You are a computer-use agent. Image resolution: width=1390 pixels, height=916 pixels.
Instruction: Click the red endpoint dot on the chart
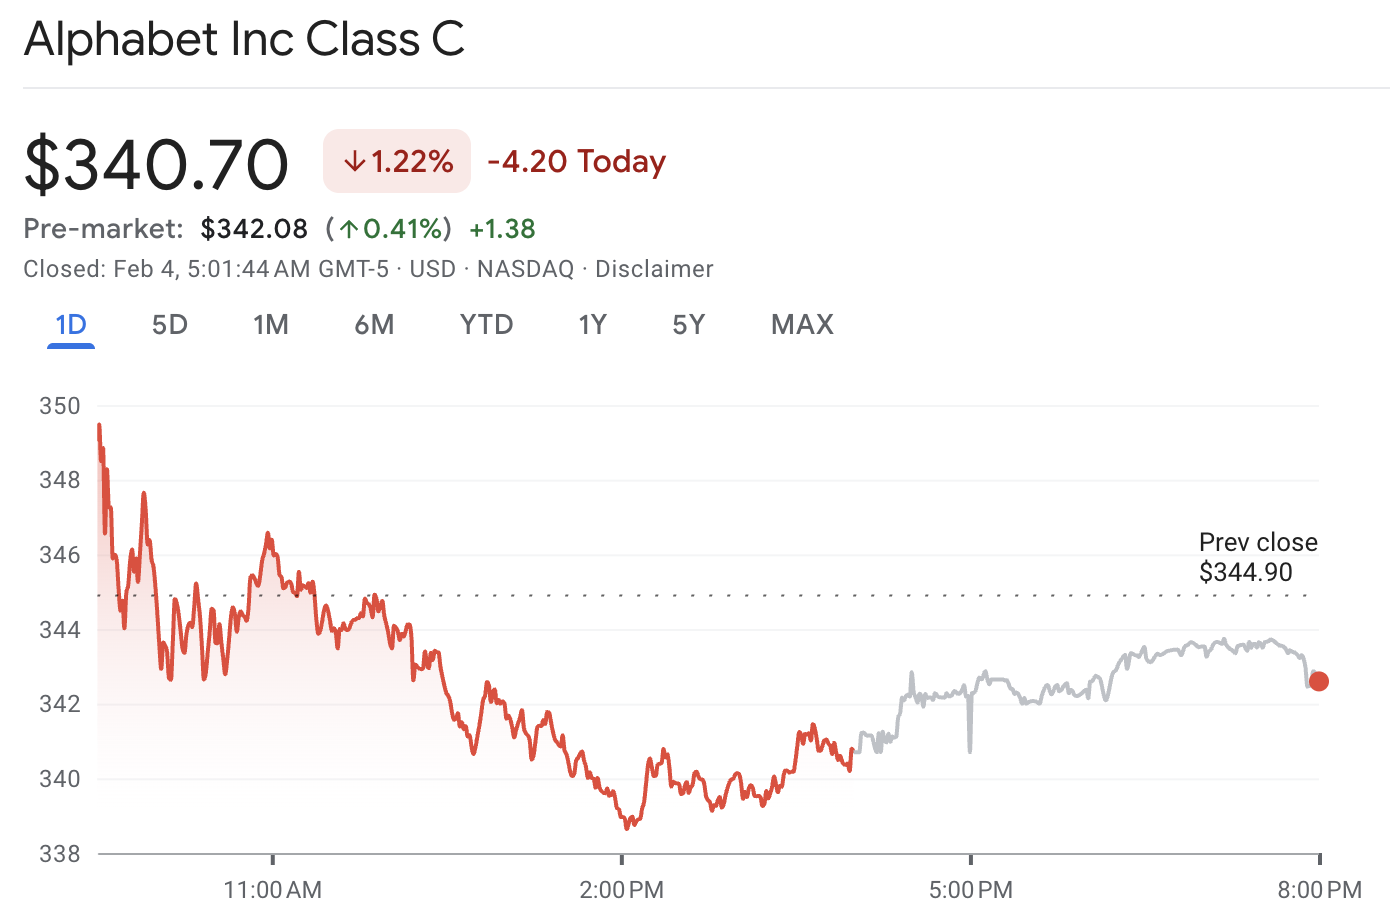click(1319, 681)
